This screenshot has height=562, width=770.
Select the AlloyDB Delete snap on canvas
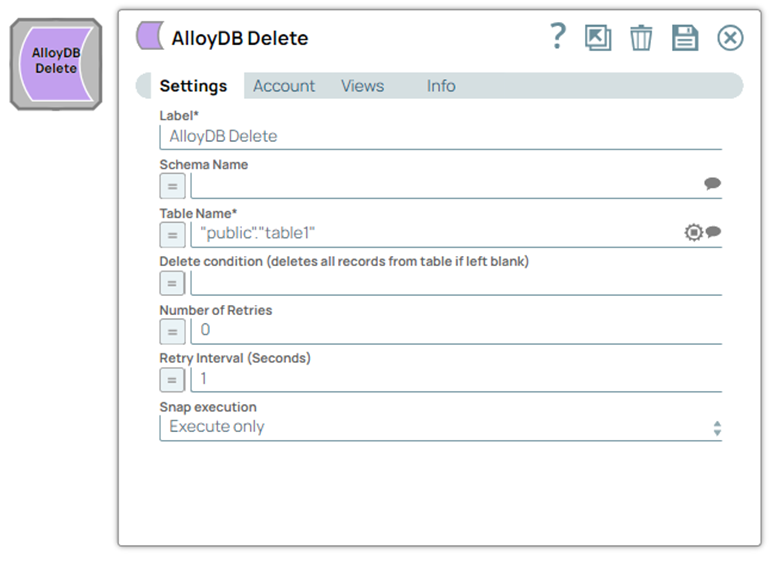point(55,61)
